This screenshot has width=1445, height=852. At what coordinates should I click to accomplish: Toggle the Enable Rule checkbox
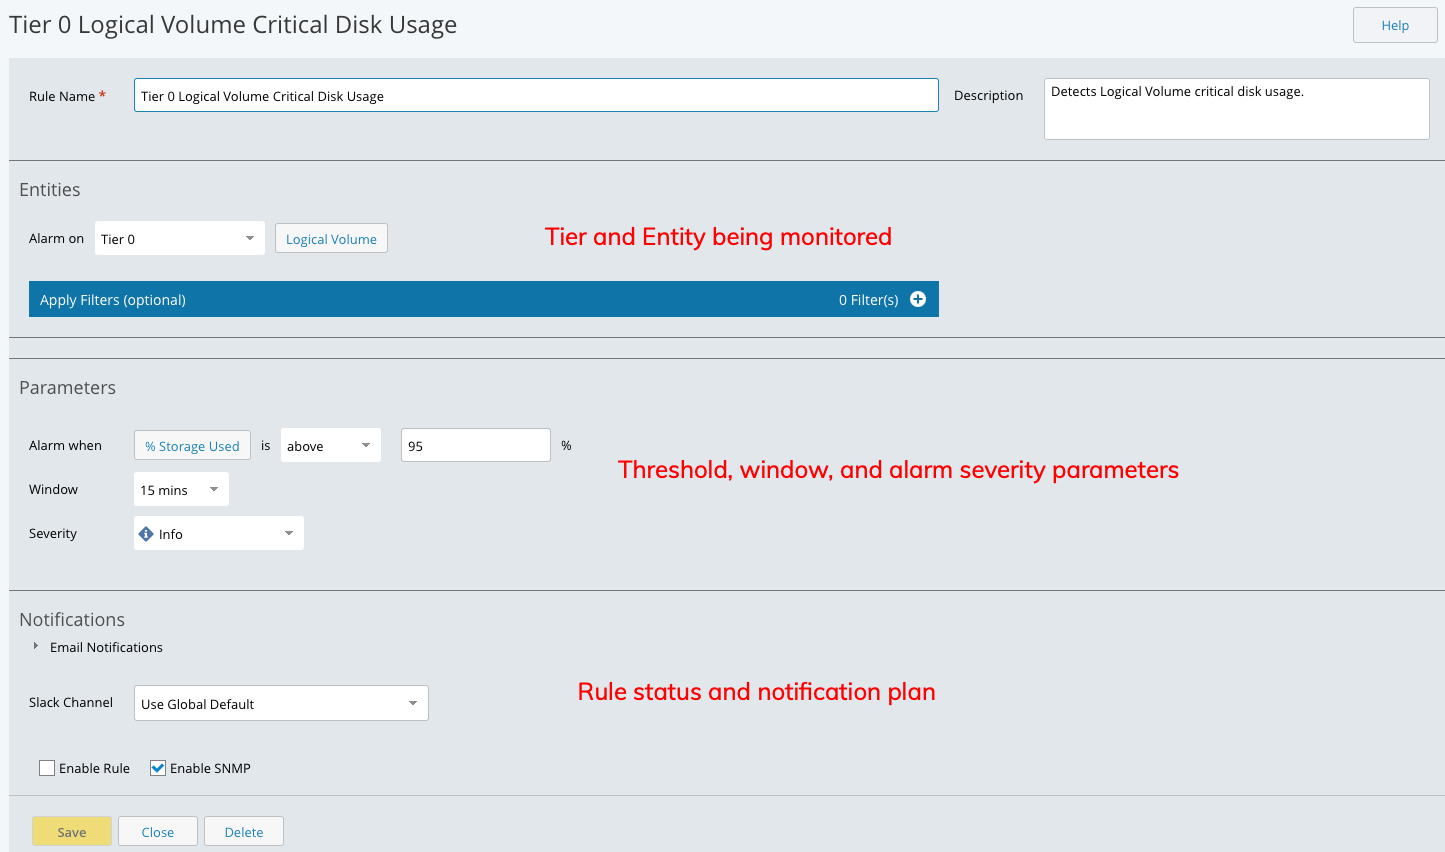pos(47,768)
